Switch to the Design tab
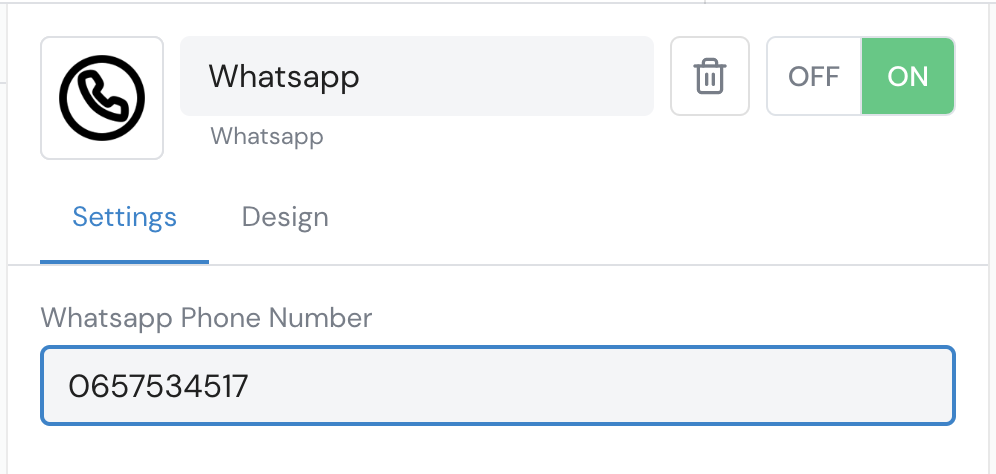Image resolution: width=996 pixels, height=474 pixels. pyautogui.click(x=285, y=217)
